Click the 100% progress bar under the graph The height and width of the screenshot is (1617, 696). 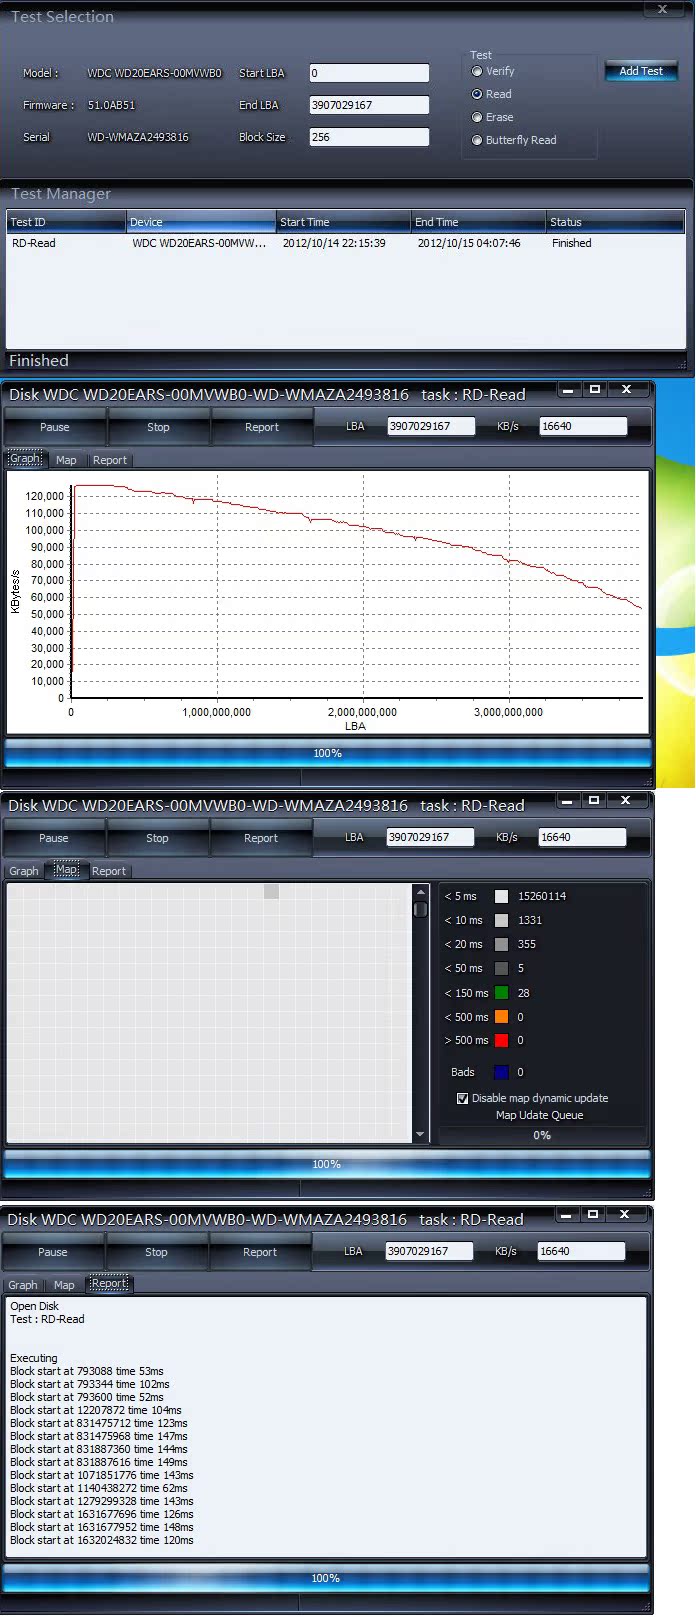click(x=328, y=753)
